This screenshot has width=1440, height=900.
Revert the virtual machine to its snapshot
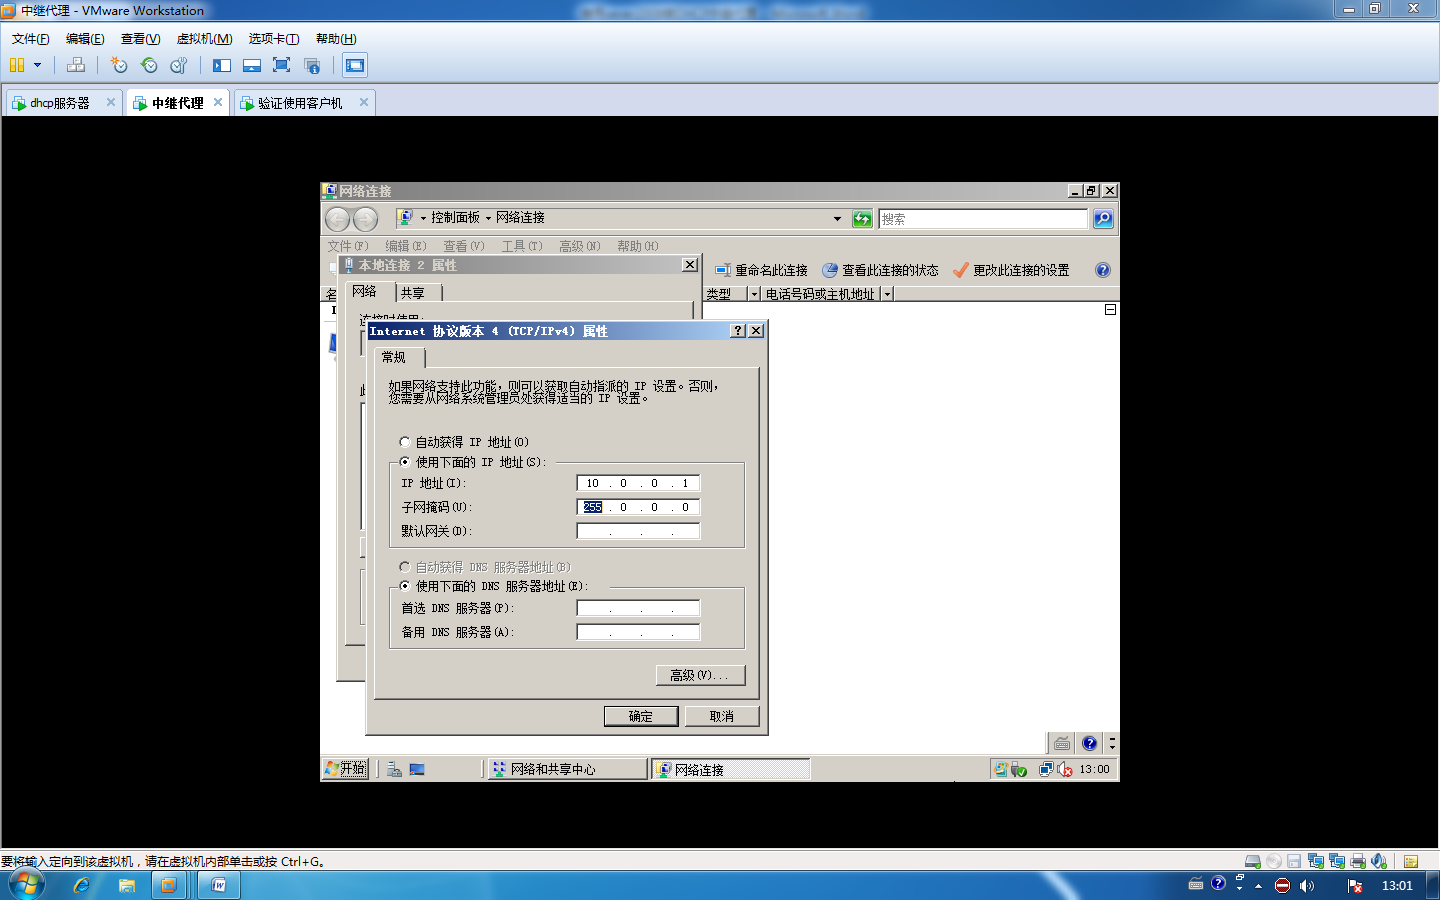tap(149, 65)
